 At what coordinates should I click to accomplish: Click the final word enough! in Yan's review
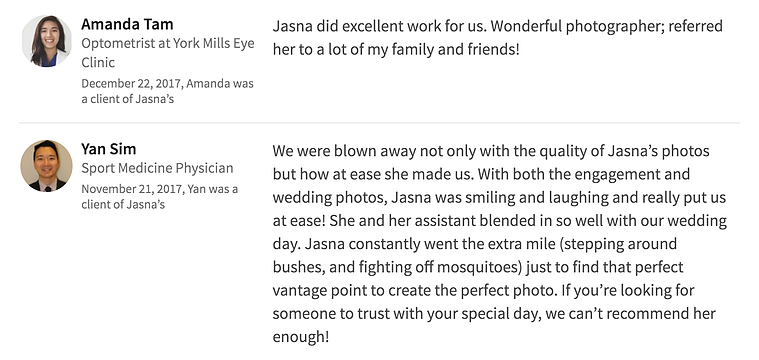pos(301,337)
